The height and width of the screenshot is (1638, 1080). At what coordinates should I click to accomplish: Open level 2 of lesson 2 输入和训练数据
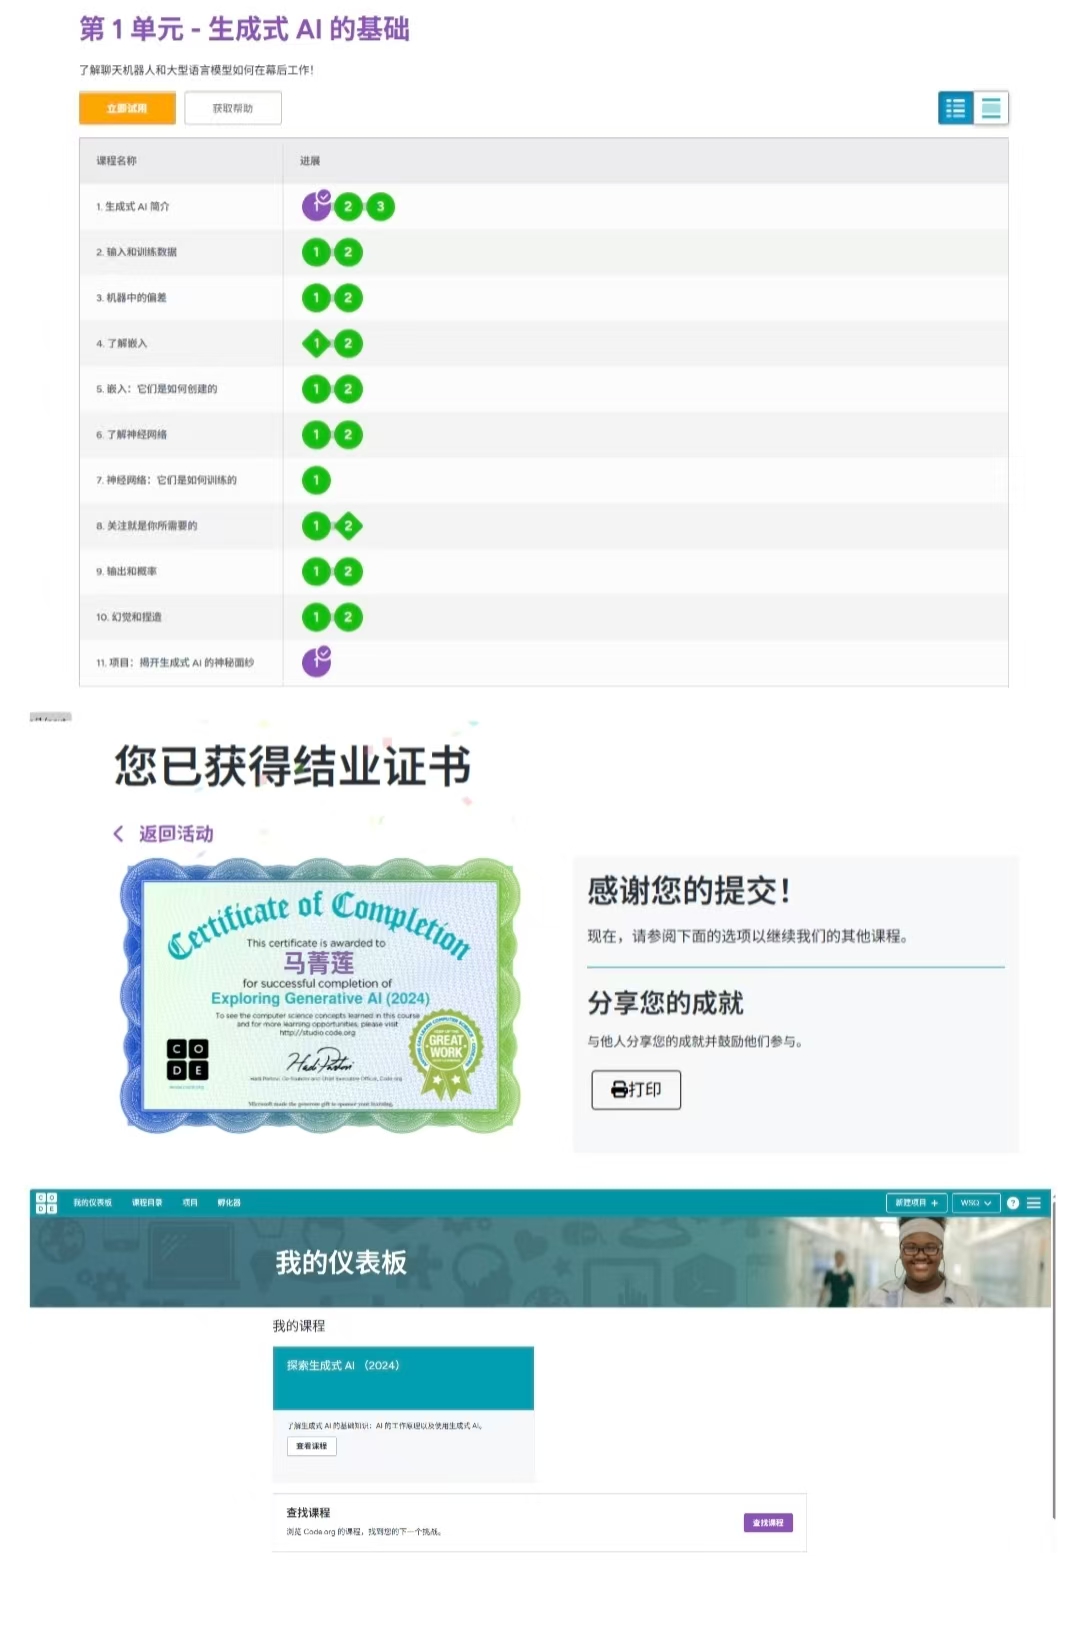(348, 252)
